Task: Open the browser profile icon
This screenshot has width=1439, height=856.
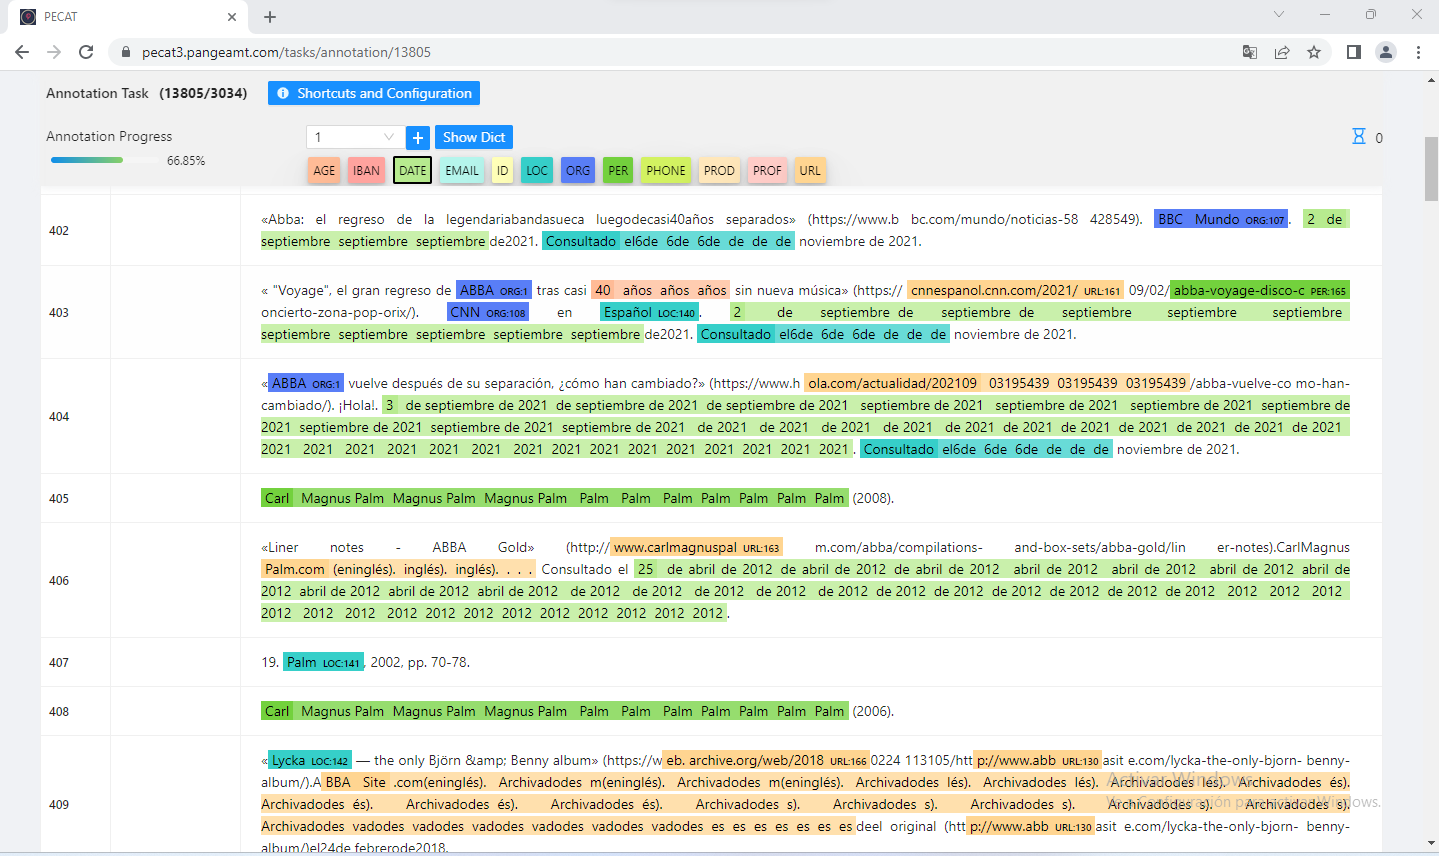Action: [1386, 52]
